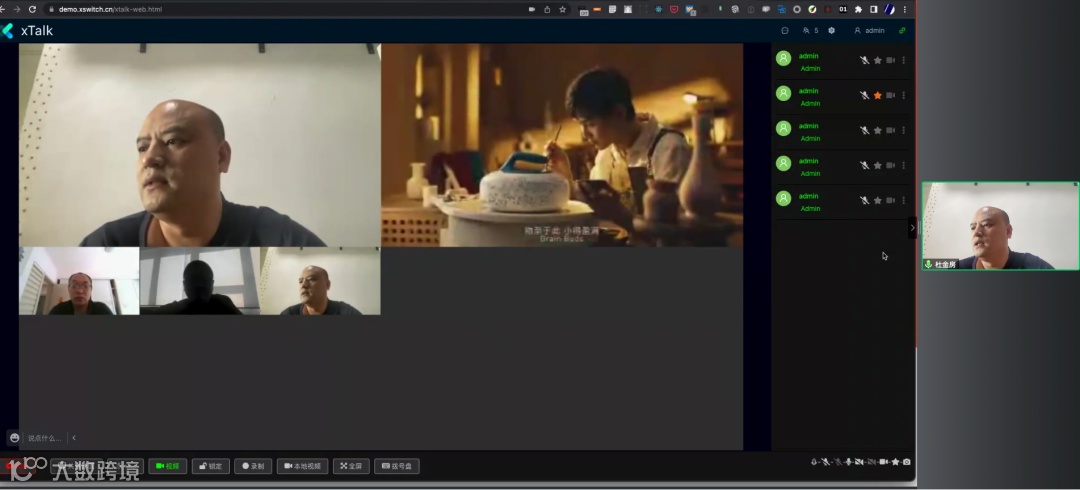1080x490 pixels.
Task: Open the Chrome side panel icon
Action: [873, 9]
